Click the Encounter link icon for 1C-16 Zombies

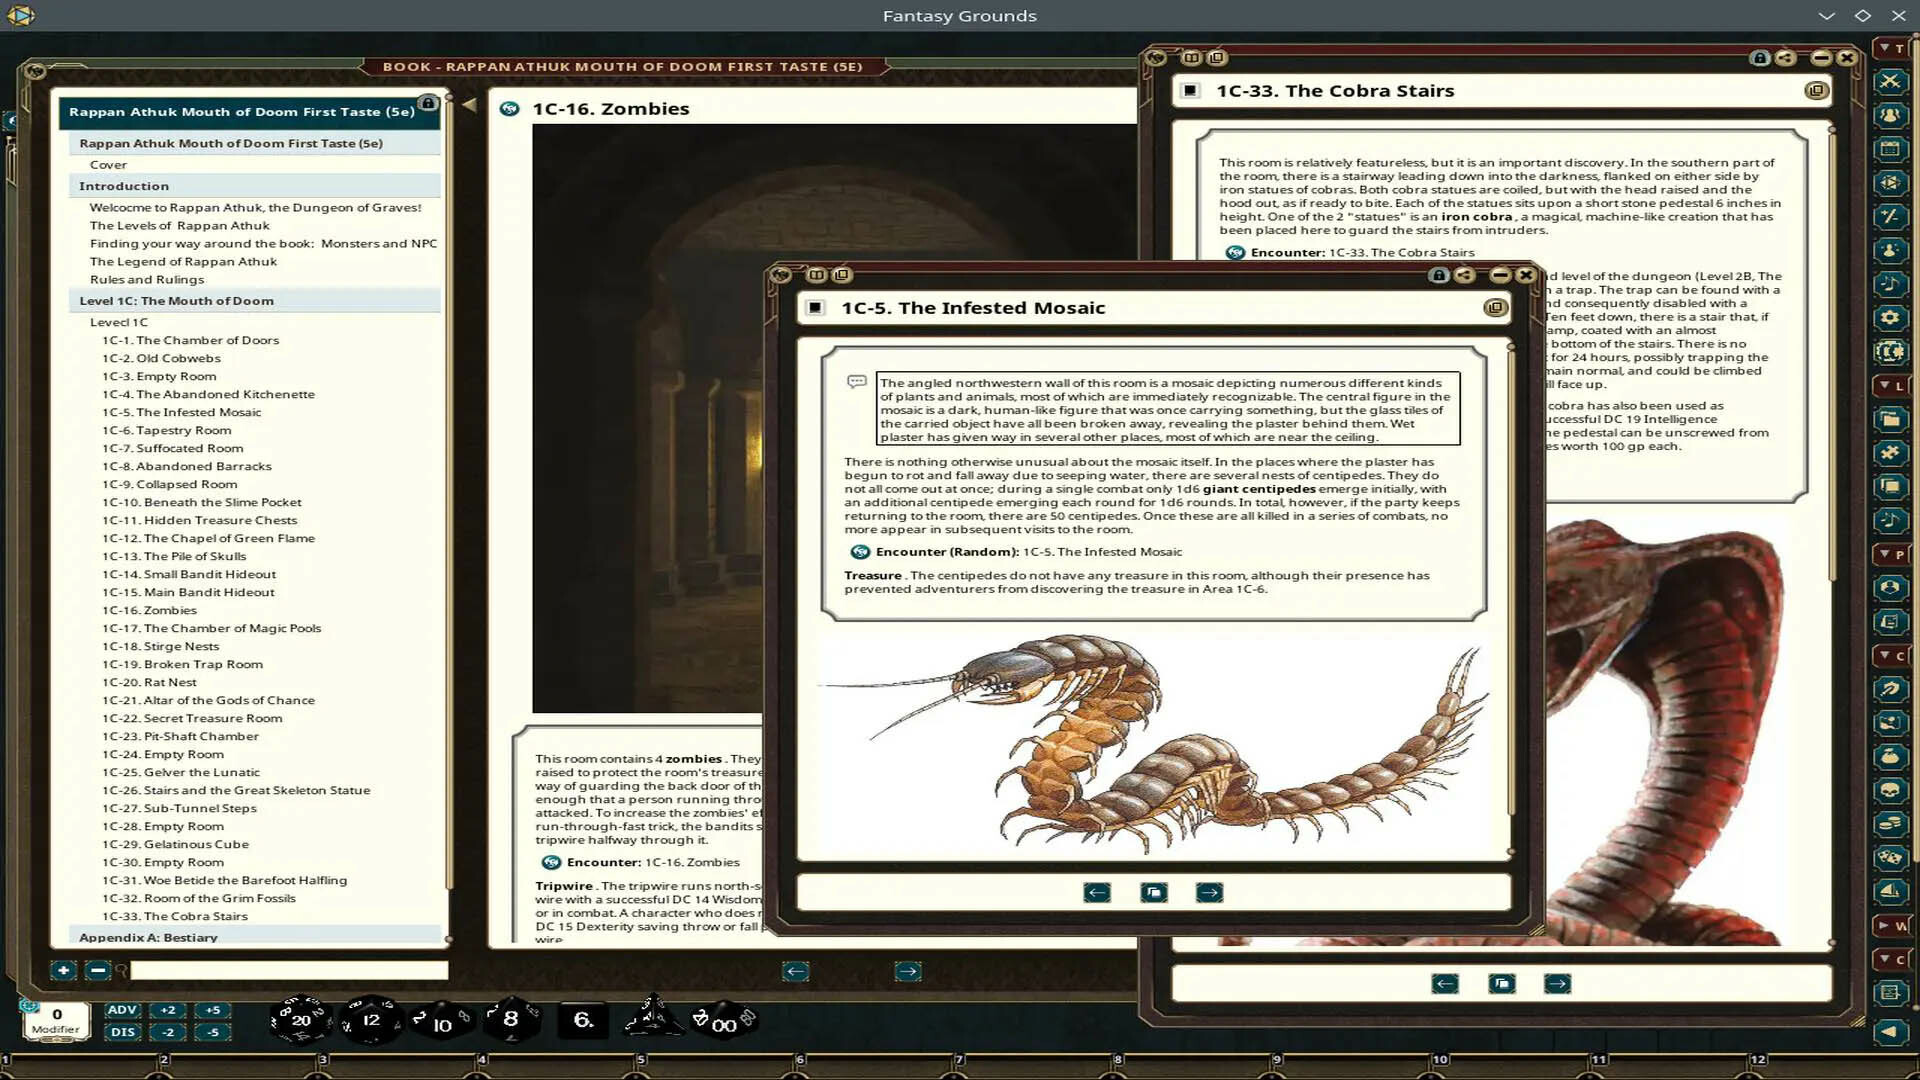pos(551,862)
